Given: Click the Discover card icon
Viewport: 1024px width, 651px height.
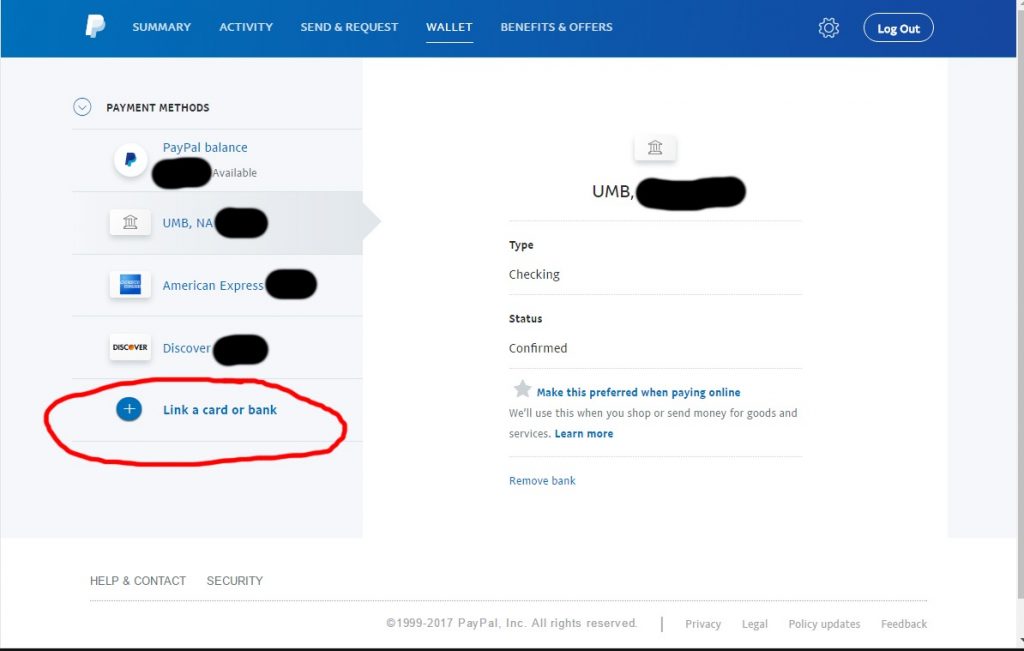Looking at the screenshot, I should coord(130,347).
